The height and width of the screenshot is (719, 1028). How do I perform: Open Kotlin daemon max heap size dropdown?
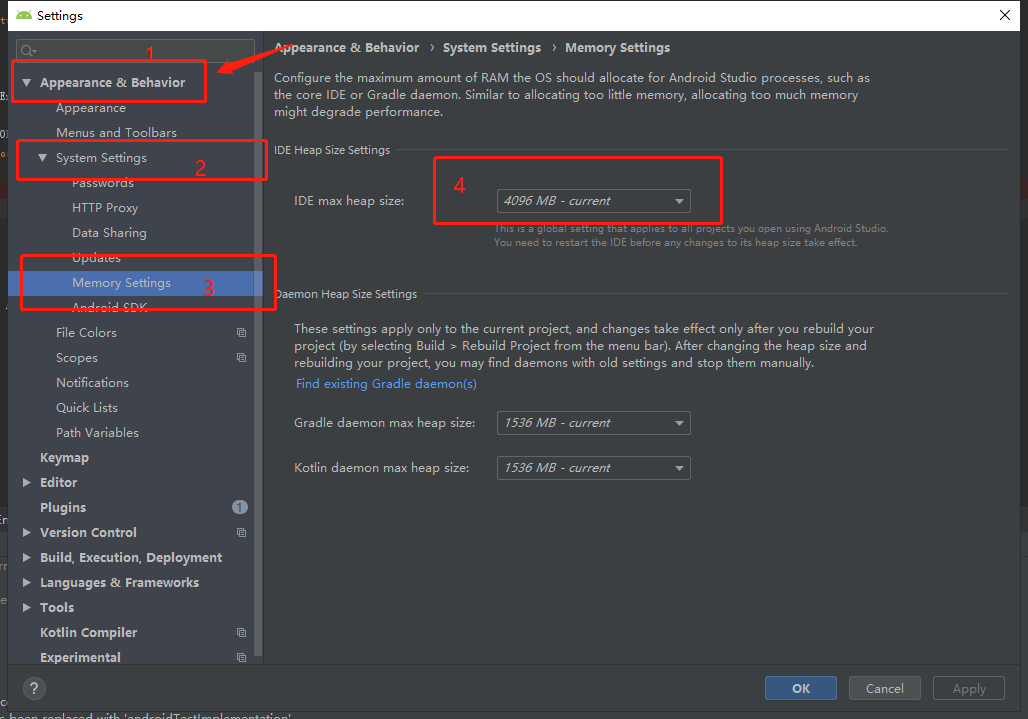click(593, 468)
